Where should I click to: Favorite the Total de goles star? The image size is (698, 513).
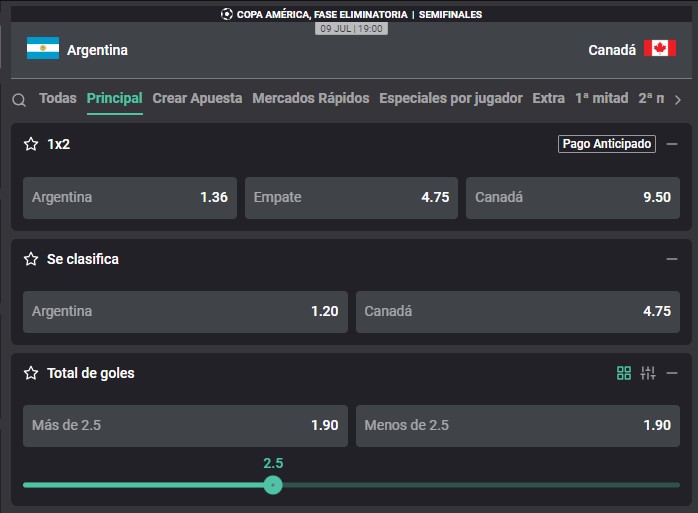31,373
